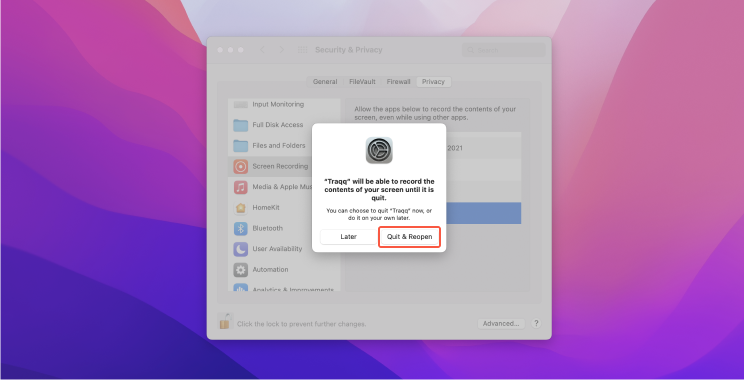Switch to the FileVault tab
The image size is (744, 380).
point(362,82)
